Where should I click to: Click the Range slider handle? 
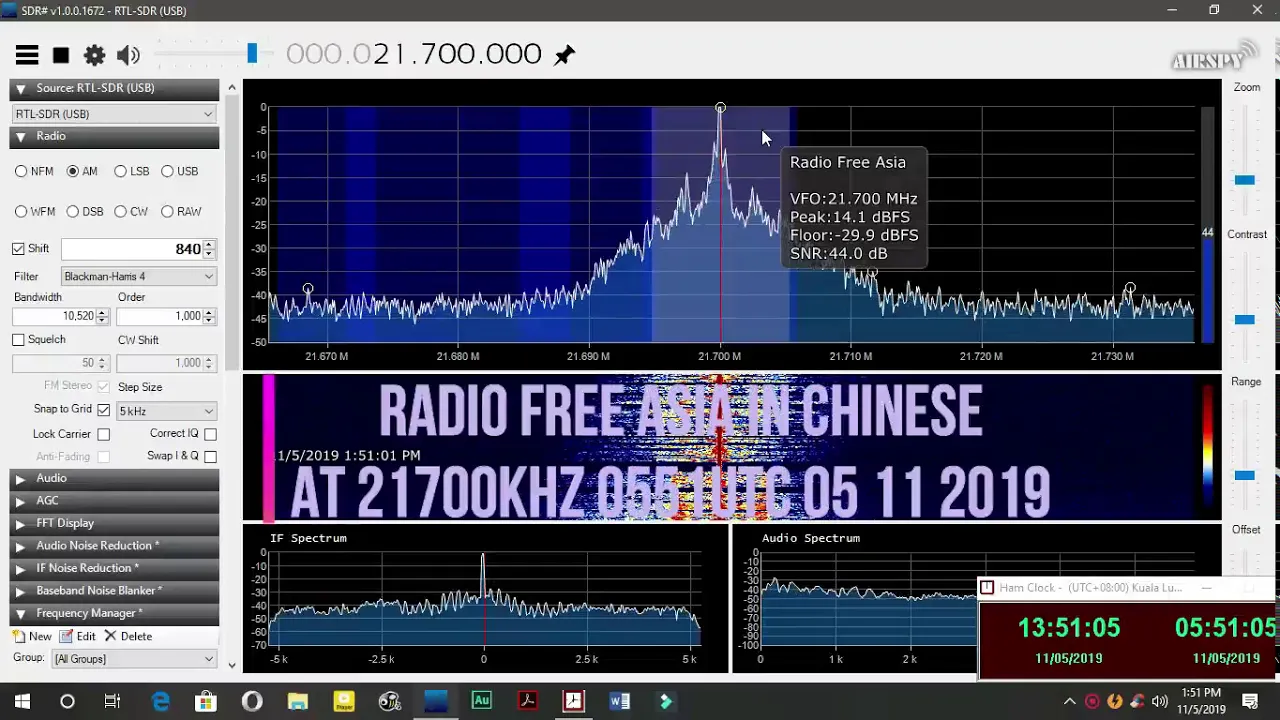click(x=1244, y=475)
